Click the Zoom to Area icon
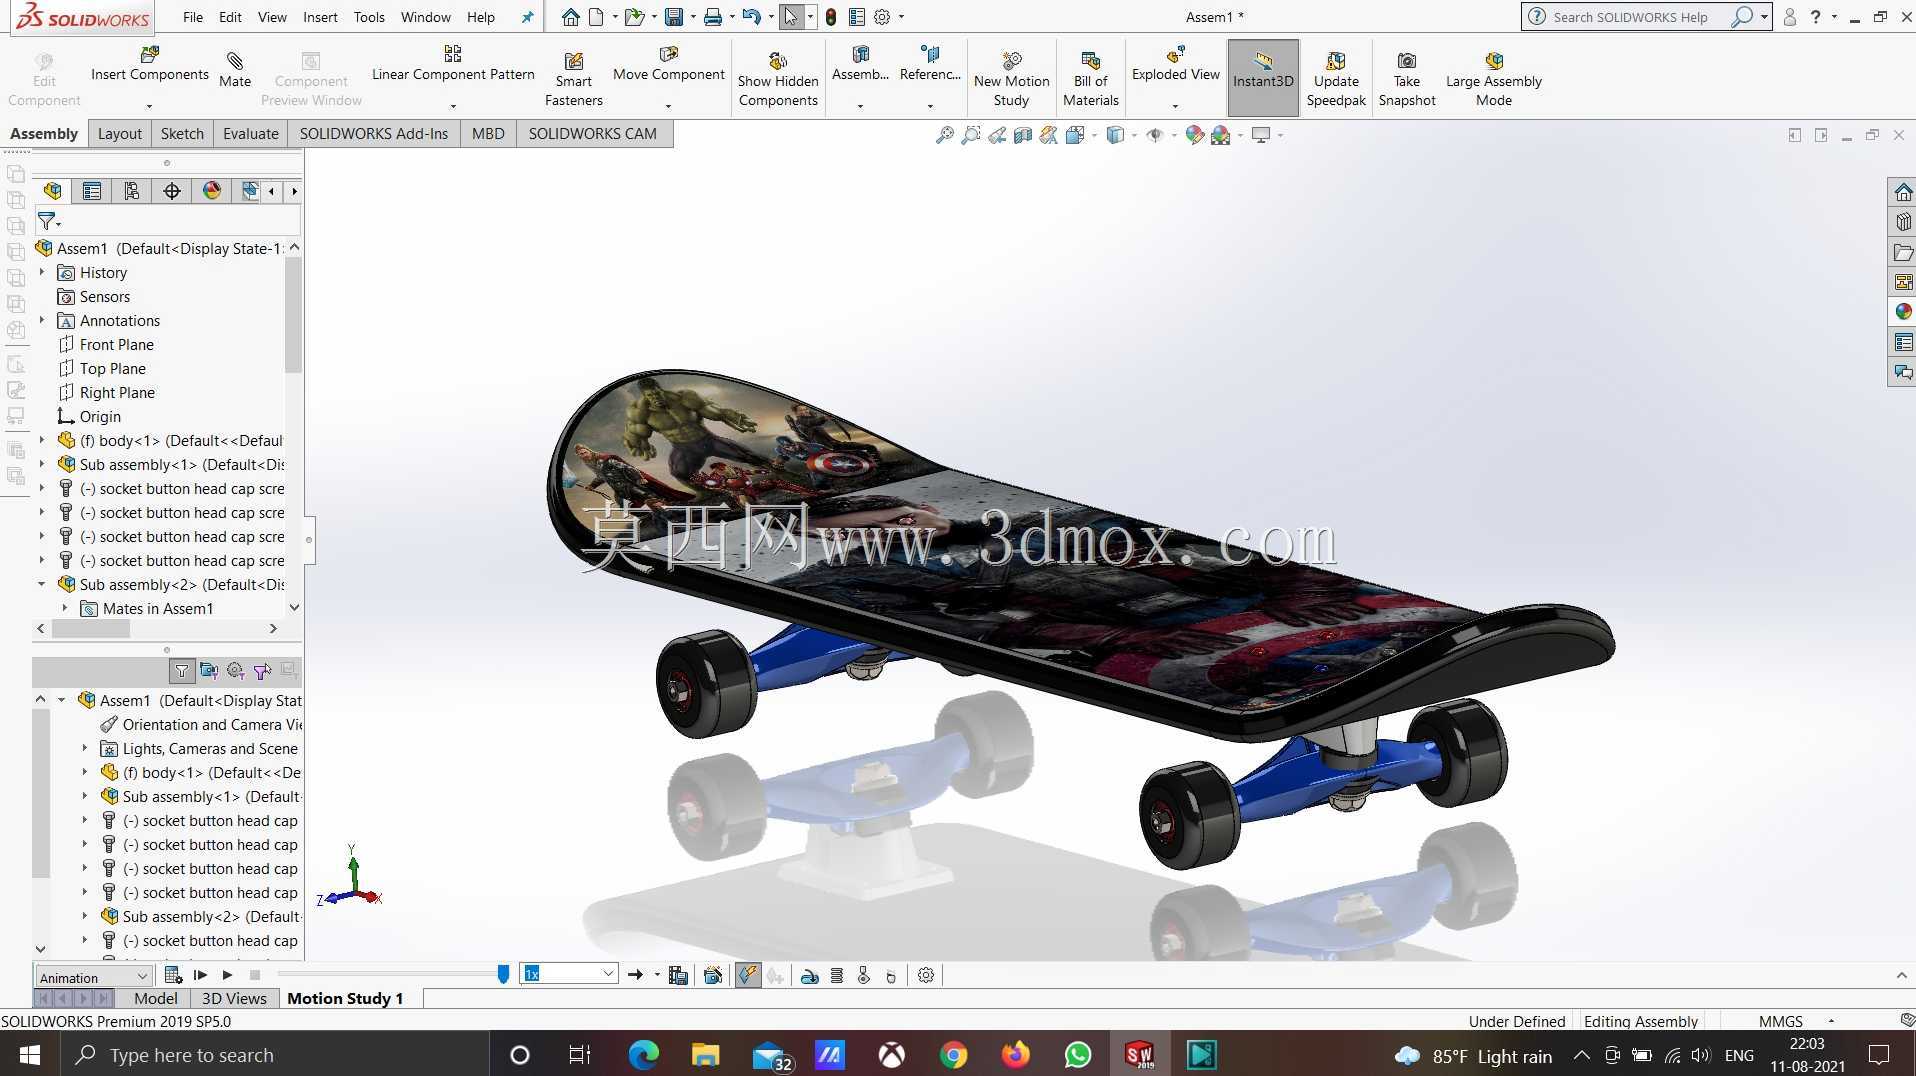Screen dimensions: 1916x1076 970,135
